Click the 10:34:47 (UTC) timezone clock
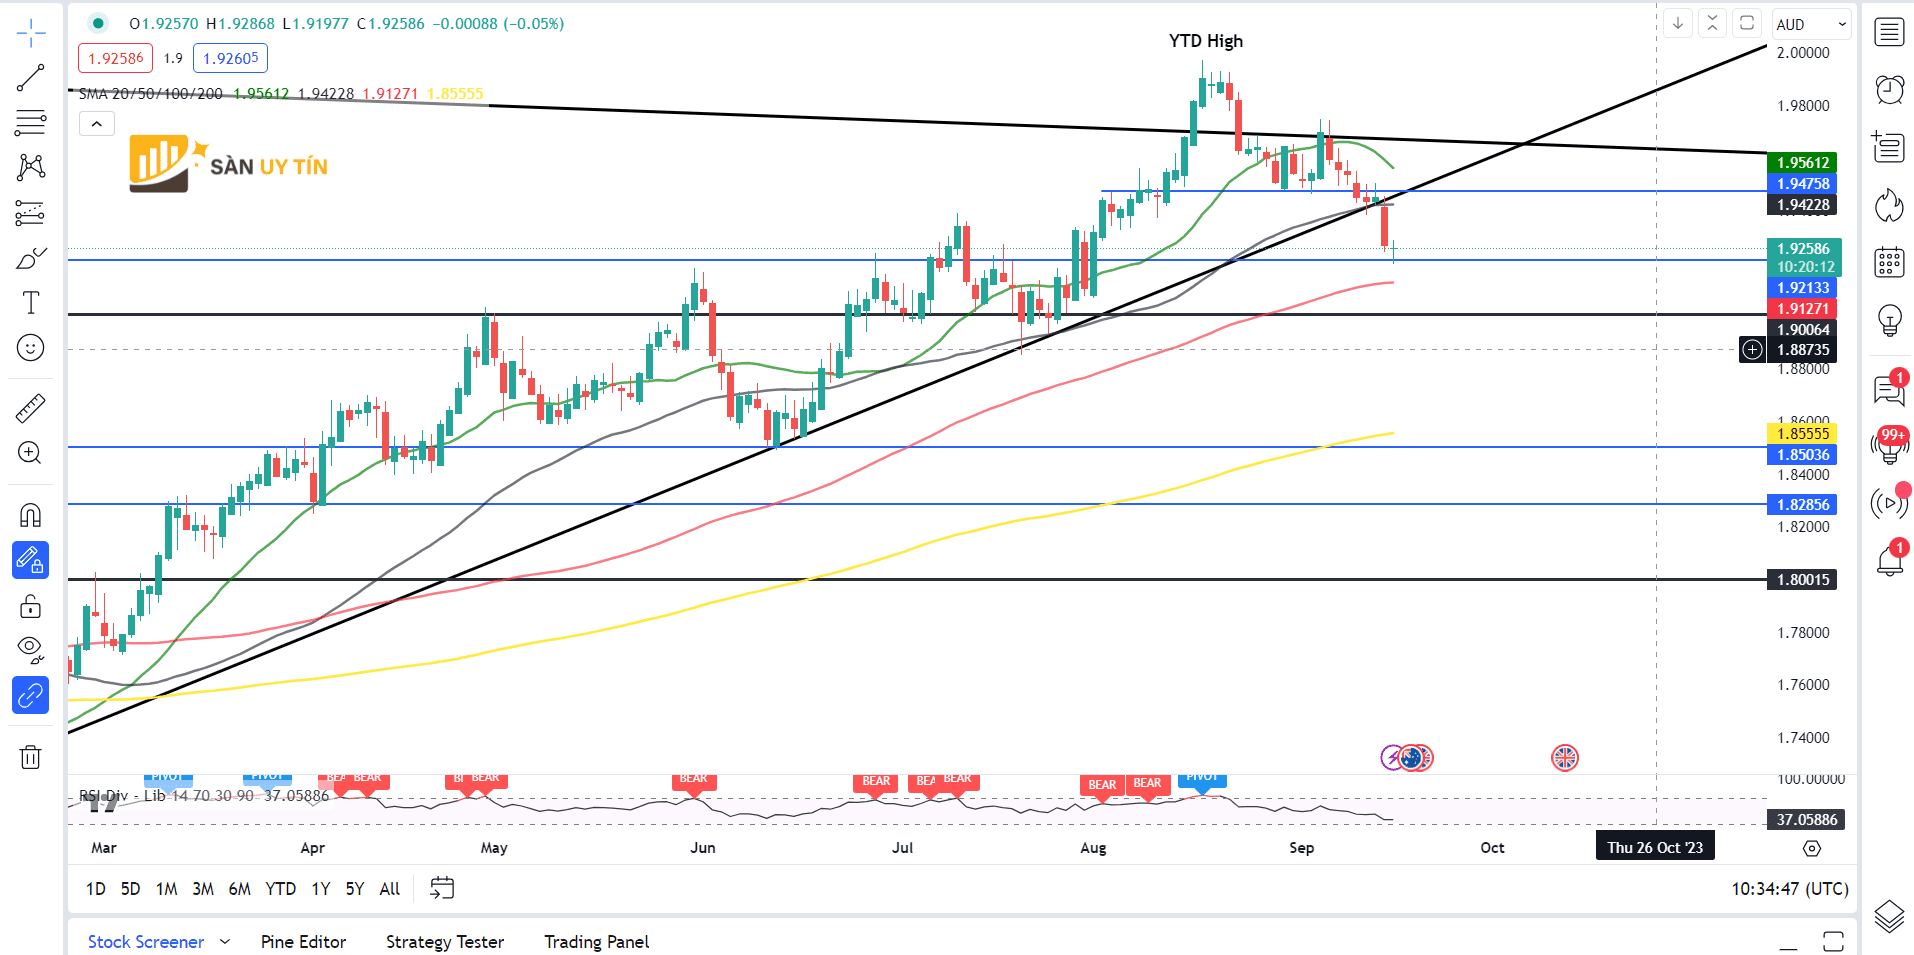The height and width of the screenshot is (955, 1914). pos(1790,889)
